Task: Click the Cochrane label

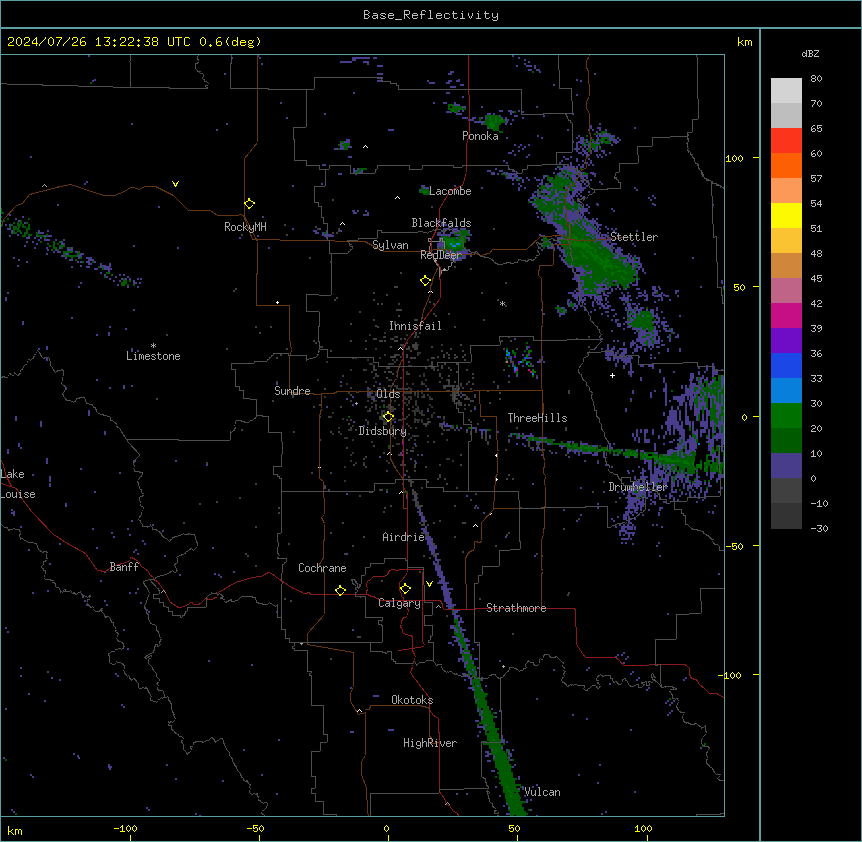Action: 322,568
